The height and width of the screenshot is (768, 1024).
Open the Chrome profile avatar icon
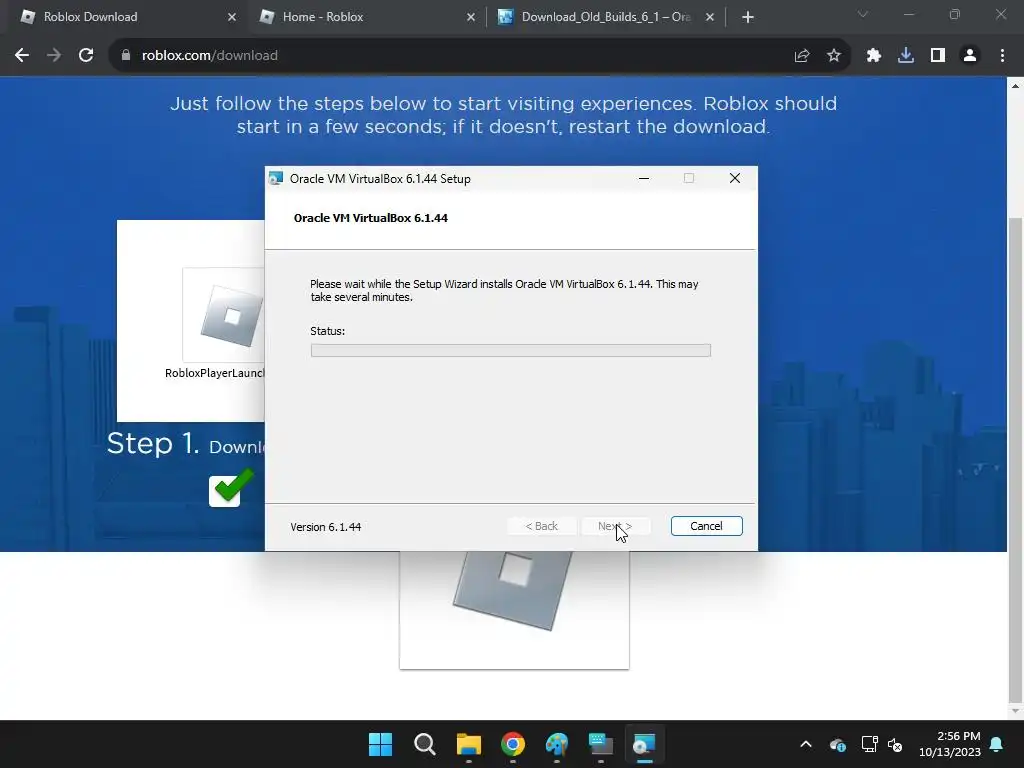[970, 56]
